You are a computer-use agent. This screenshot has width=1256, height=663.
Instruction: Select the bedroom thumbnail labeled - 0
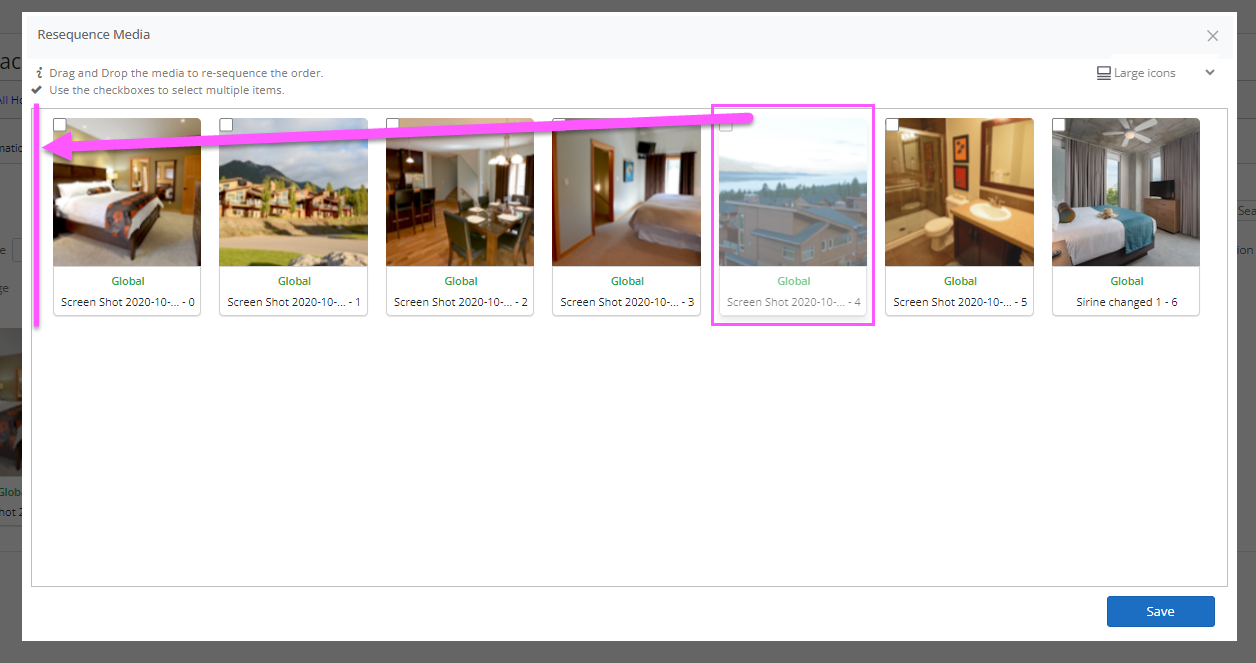(x=127, y=192)
